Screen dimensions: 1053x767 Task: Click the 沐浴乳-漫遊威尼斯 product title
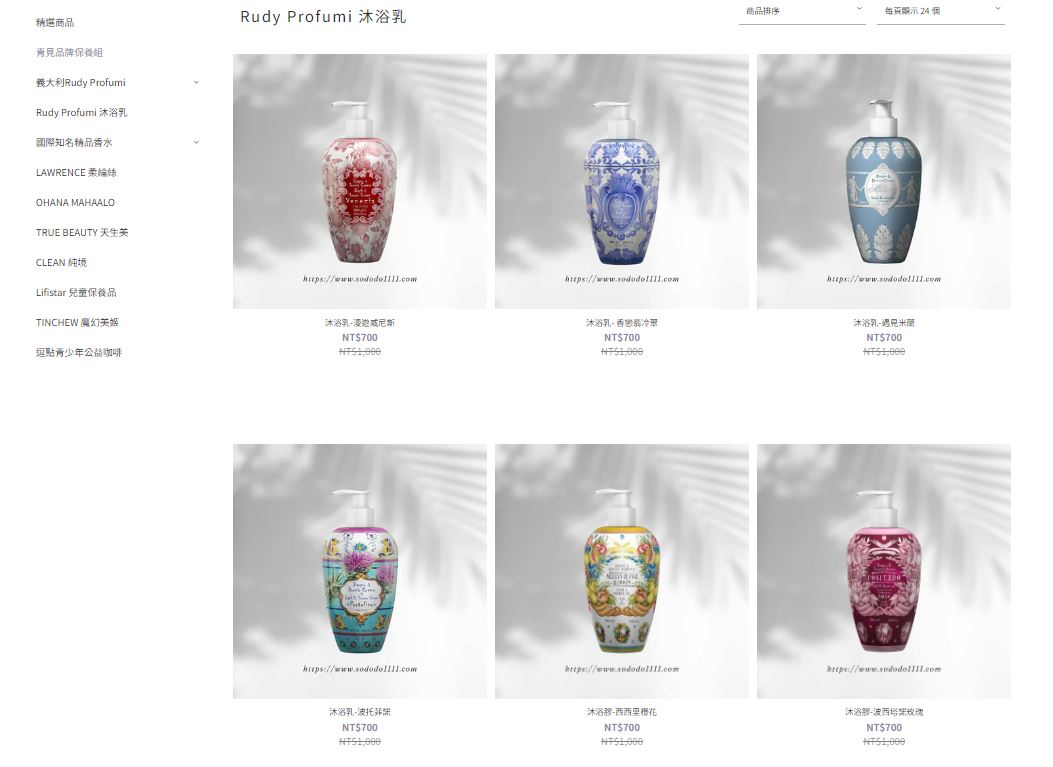tap(360, 323)
